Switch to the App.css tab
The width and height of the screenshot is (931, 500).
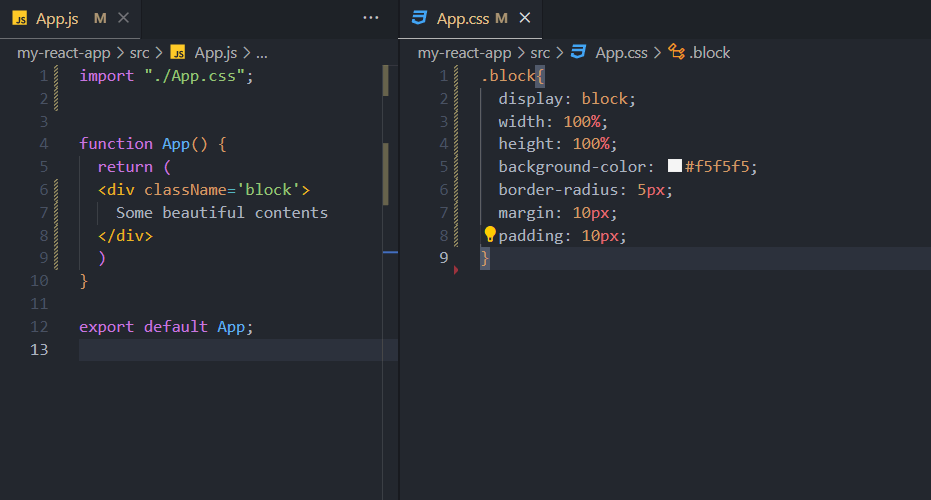coord(464,18)
